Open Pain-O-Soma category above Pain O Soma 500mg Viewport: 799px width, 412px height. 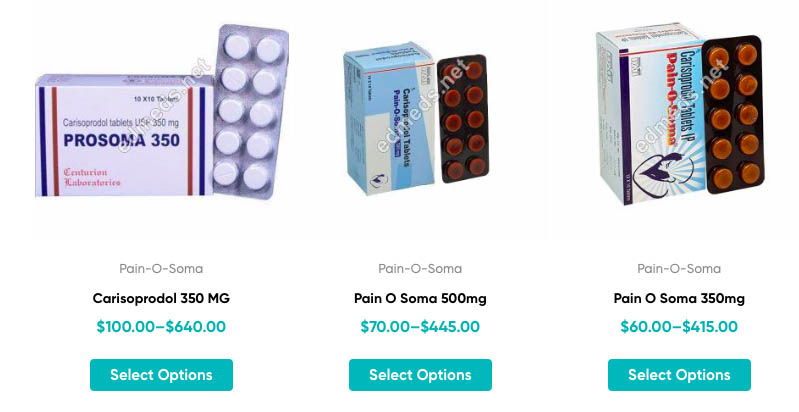pyautogui.click(x=420, y=268)
